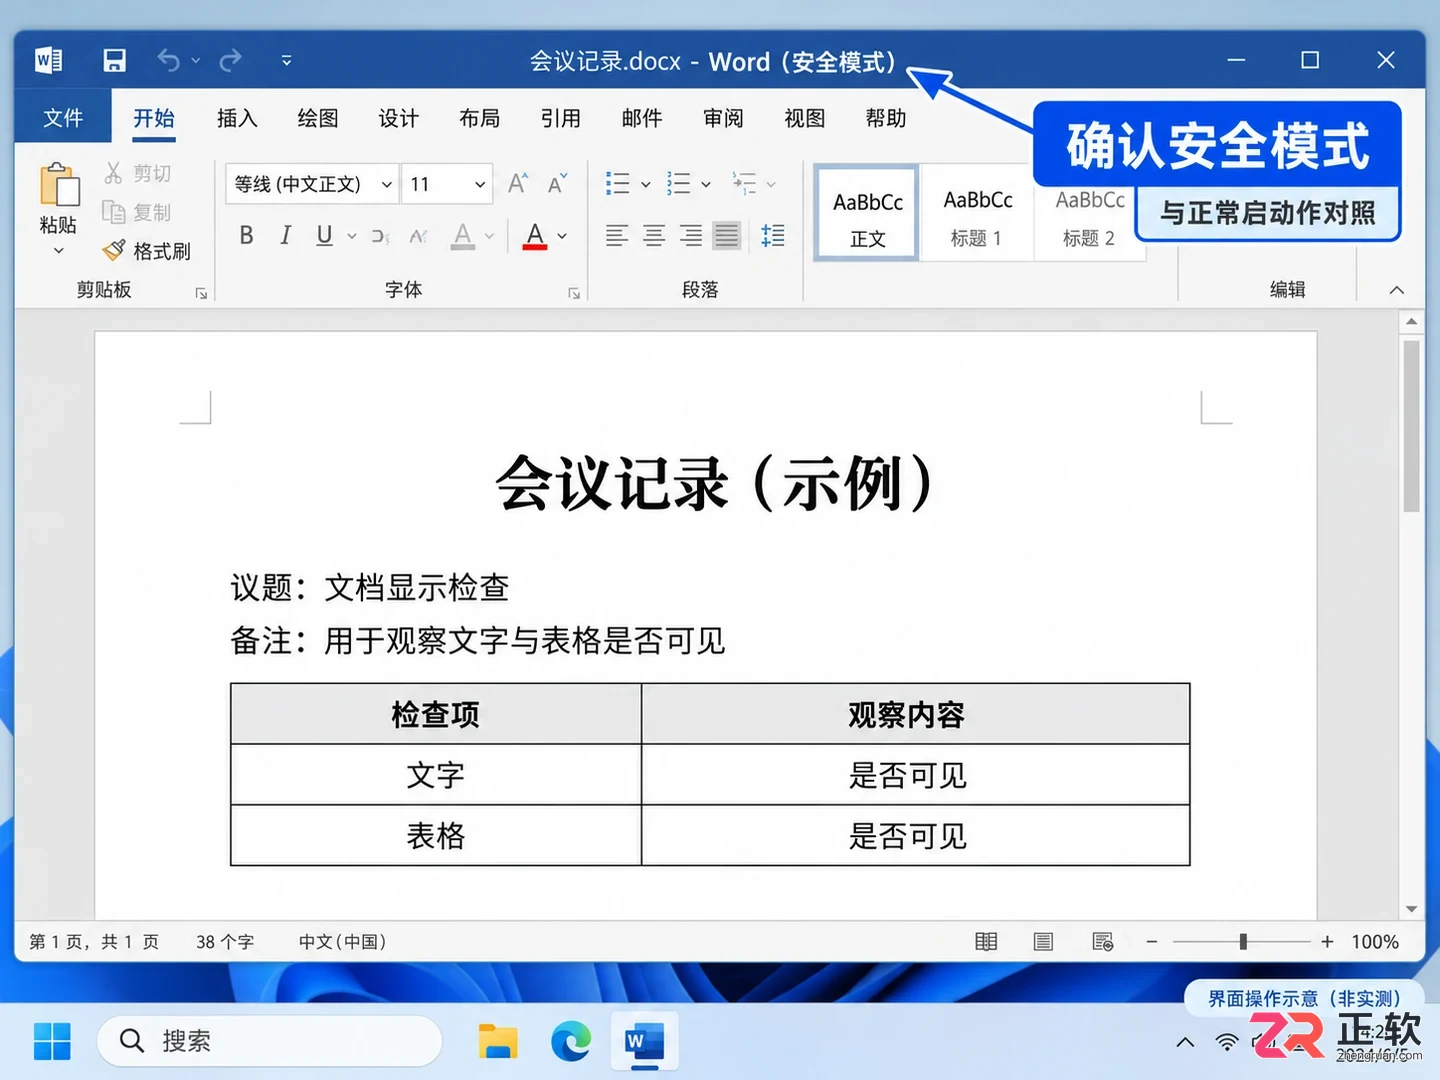
Task: Switch to the 设计 tab
Action: [x=399, y=118]
